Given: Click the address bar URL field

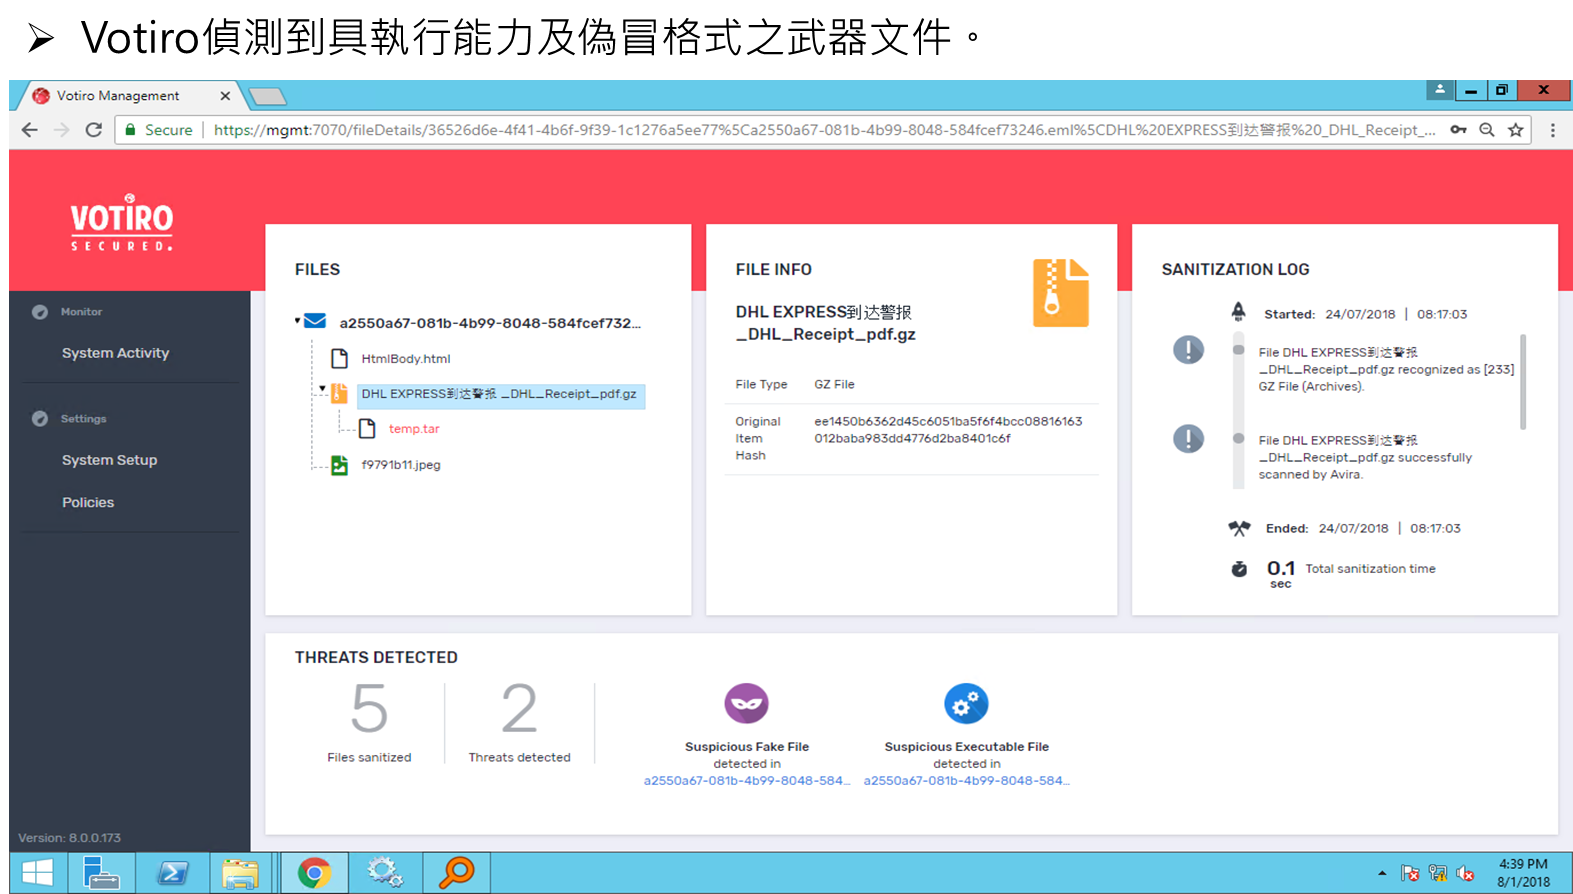Looking at the screenshot, I should tap(825, 130).
